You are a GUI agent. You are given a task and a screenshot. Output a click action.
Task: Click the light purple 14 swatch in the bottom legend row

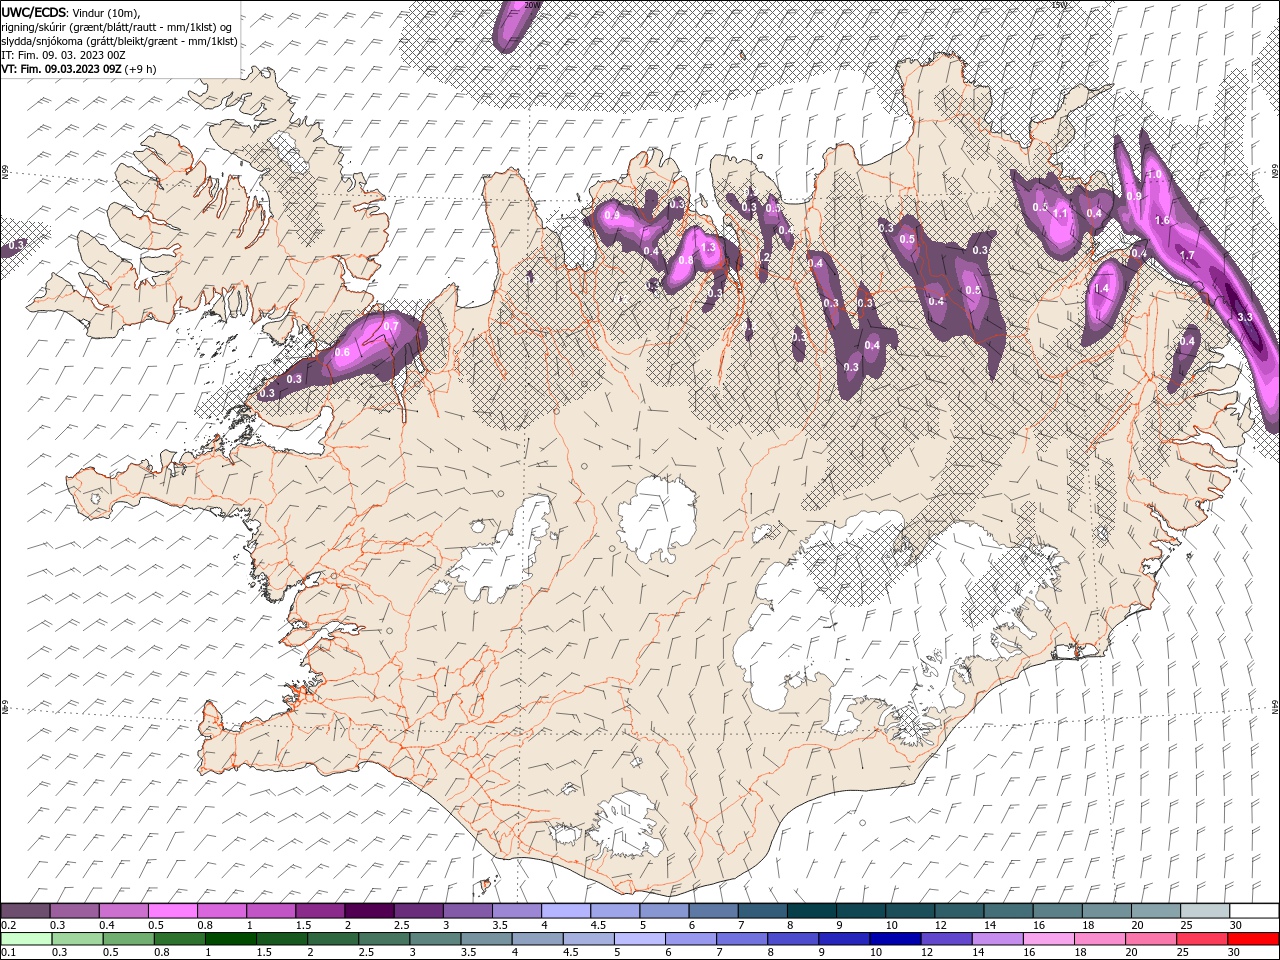996,939
